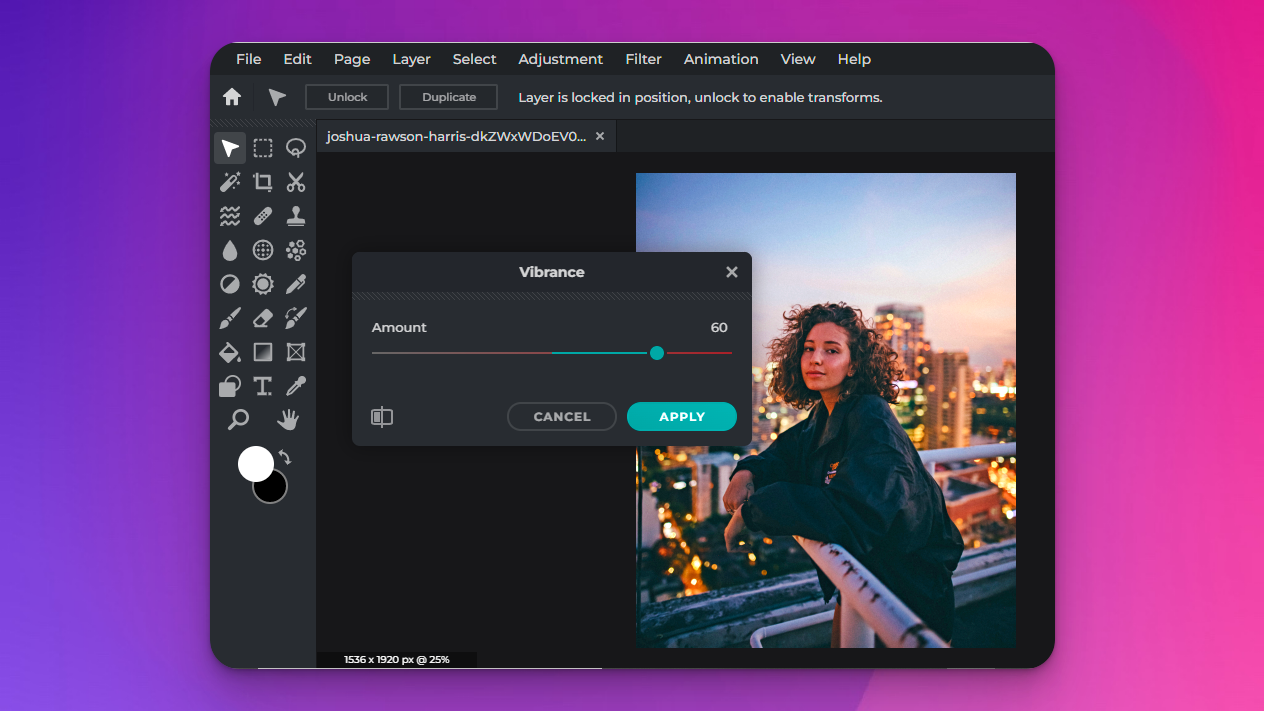
Task: Open the File menu
Action: click(x=248, y=59)
